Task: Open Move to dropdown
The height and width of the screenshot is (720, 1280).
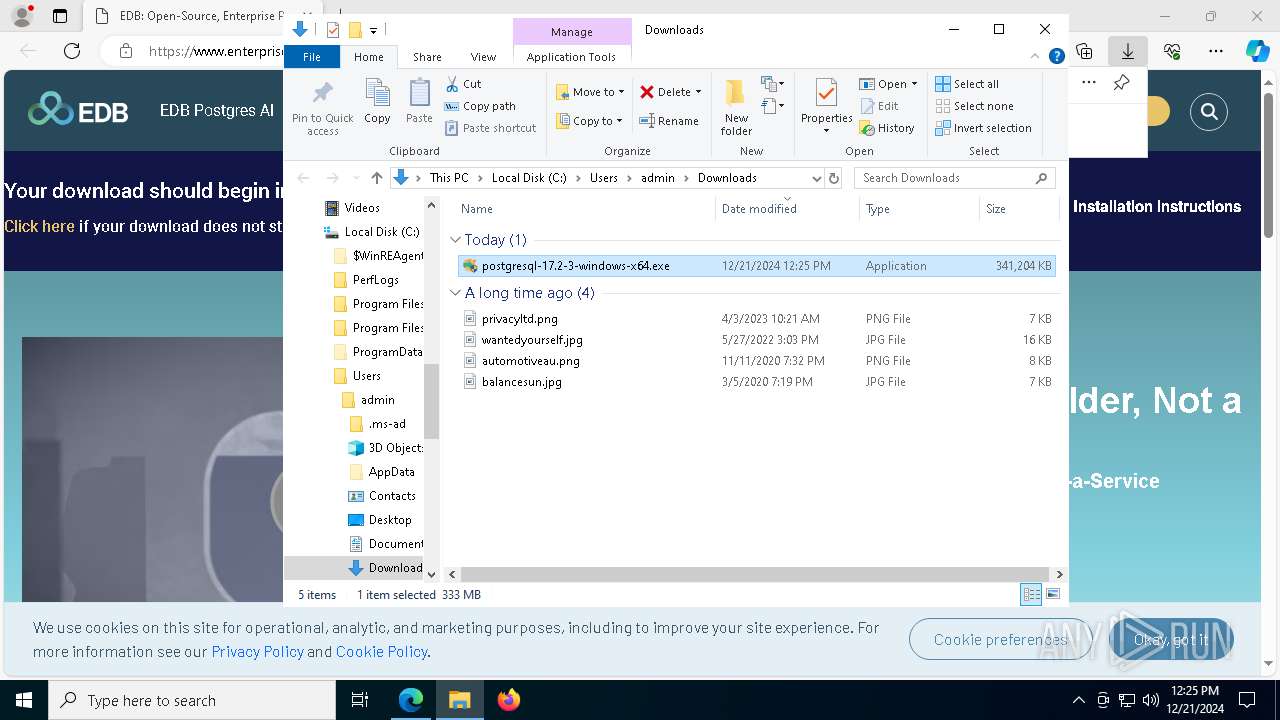Action: tap(590, 92)
